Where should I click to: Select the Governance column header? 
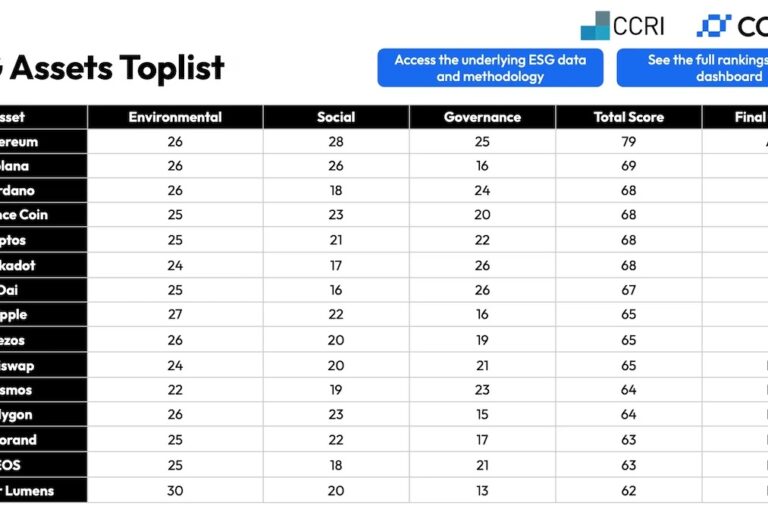[482, 117]
